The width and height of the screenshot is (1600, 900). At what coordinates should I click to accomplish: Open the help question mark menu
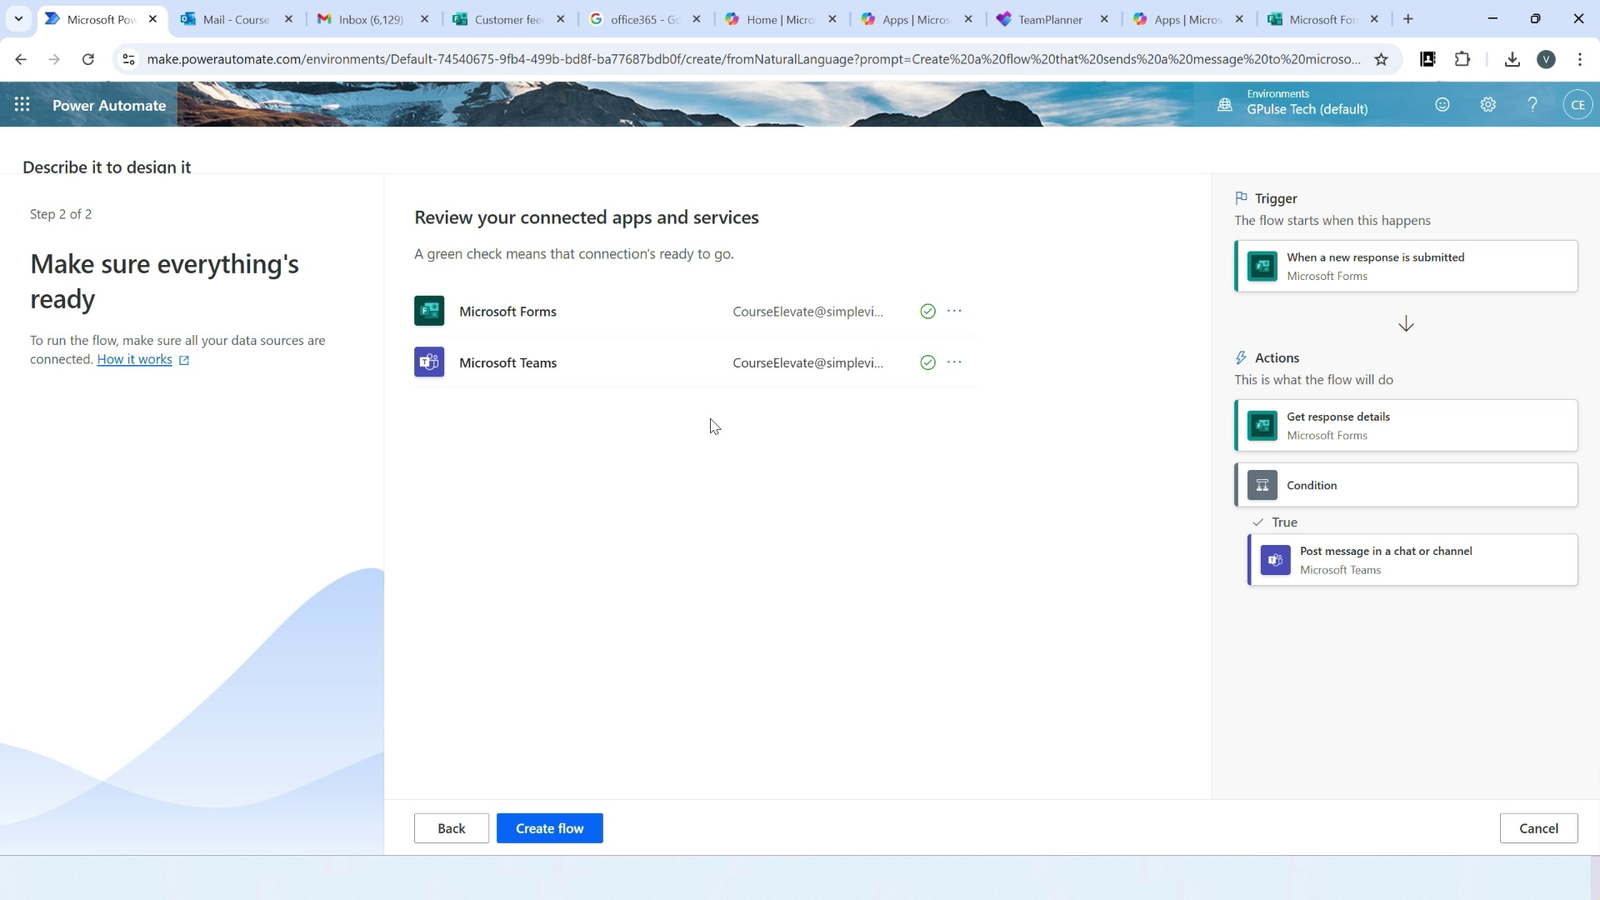(x=1532, y=104)
